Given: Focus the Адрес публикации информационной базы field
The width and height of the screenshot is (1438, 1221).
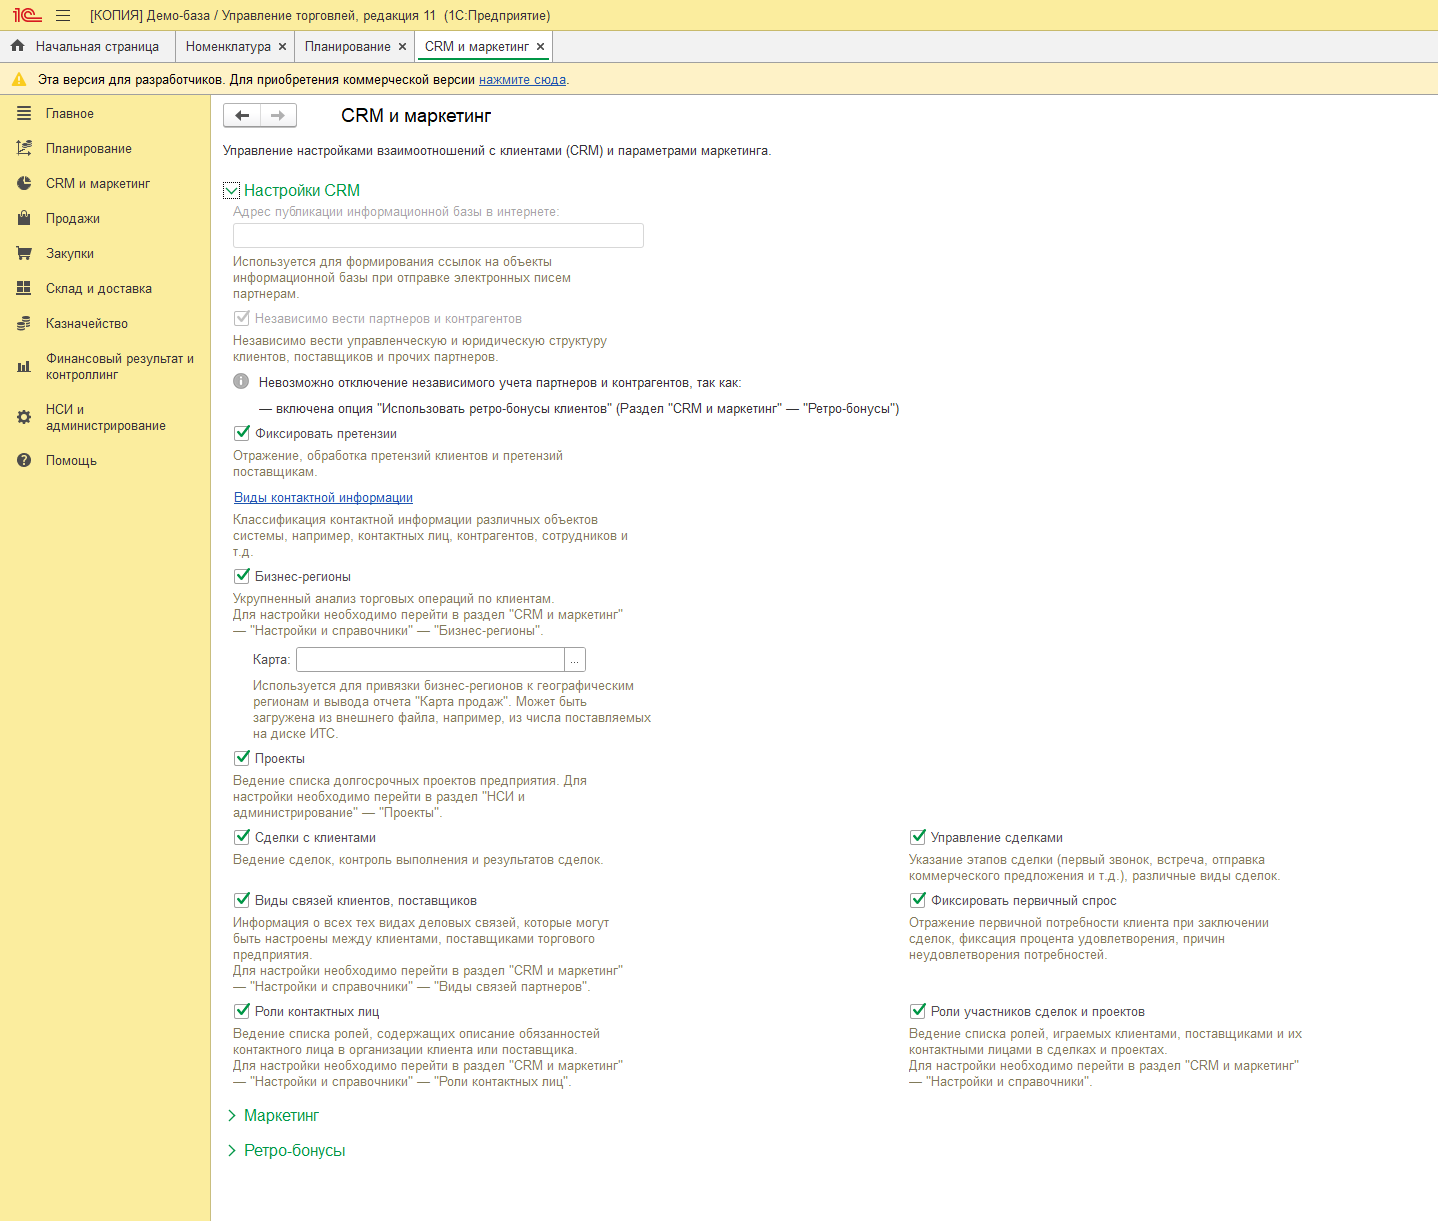Looking at the screenshot, I should 438,235.
